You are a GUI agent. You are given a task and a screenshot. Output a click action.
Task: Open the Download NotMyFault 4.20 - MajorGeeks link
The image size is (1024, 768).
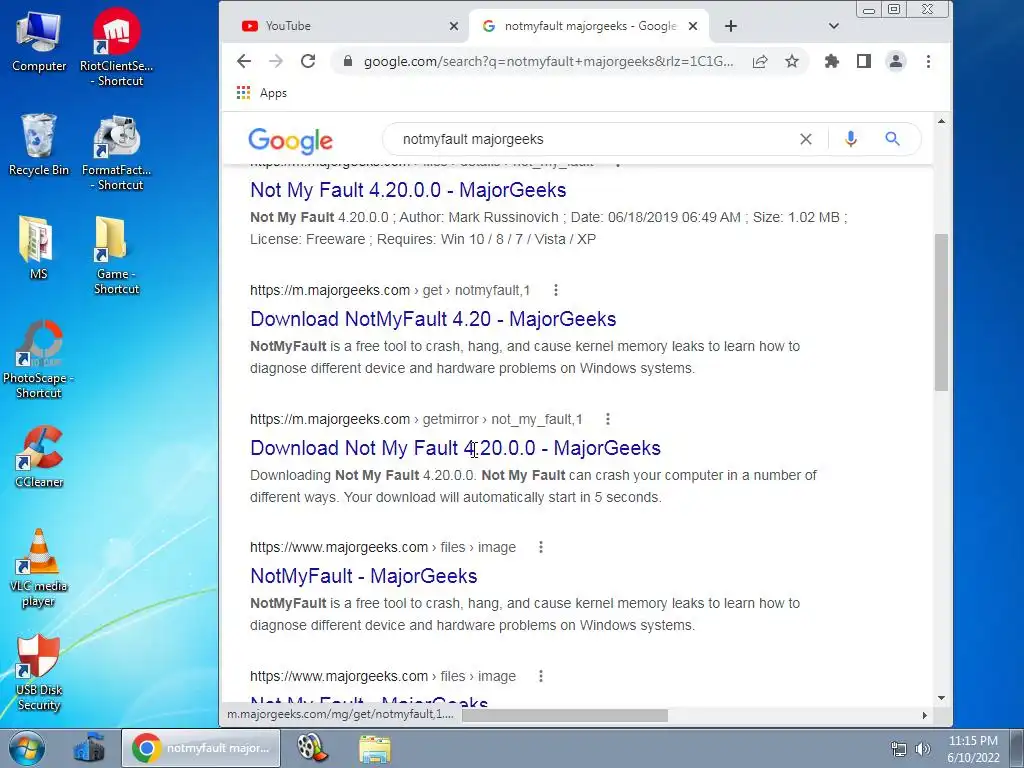click(x=433, y=319)
